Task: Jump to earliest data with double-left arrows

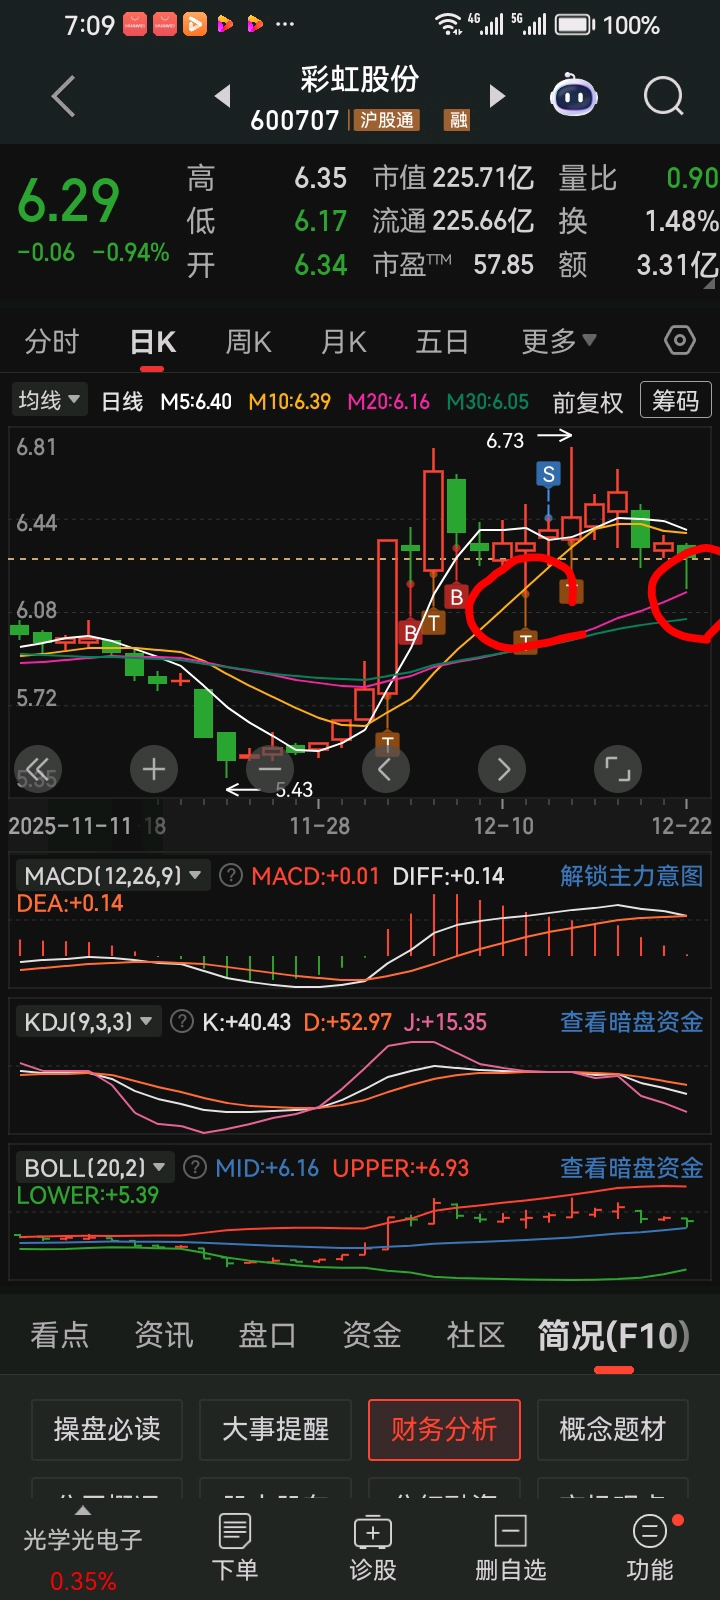Action: pos(38,768)
